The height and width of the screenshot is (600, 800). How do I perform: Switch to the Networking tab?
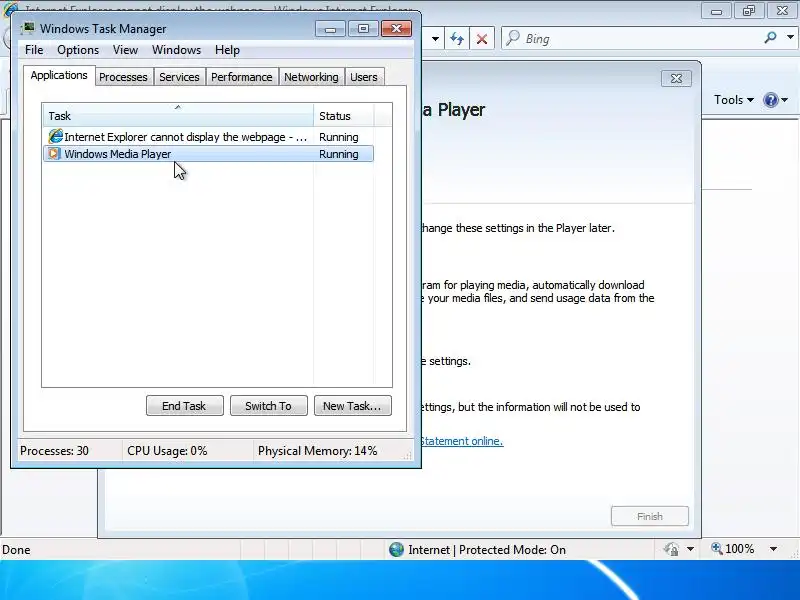[x=311, y=77]
